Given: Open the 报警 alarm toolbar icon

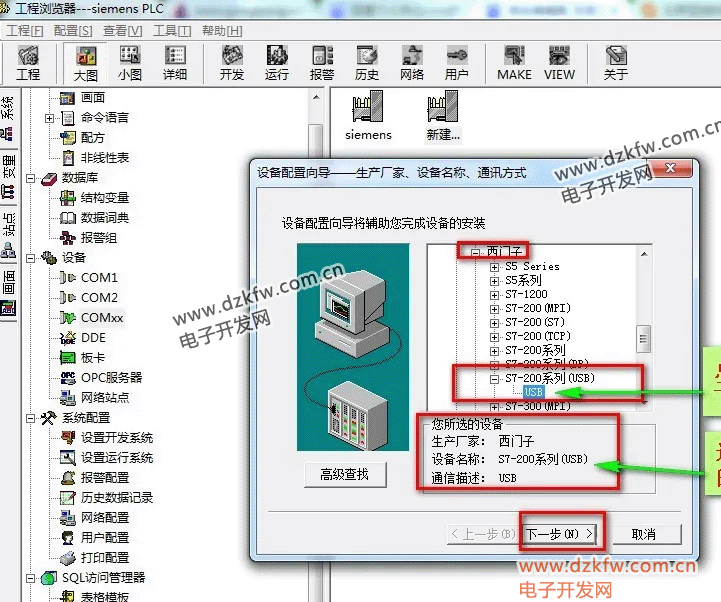Looking at the screenshot, I should pyautogui.click(x=322, y=62).
